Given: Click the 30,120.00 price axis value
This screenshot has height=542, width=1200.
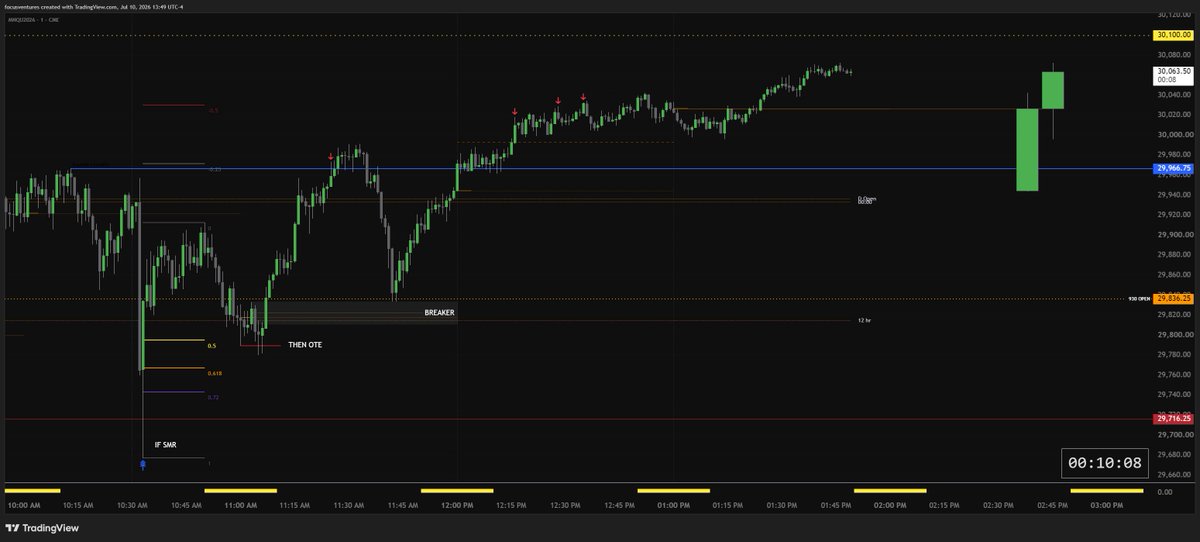Looking at the screenshot, I should tap(1174, 15).
